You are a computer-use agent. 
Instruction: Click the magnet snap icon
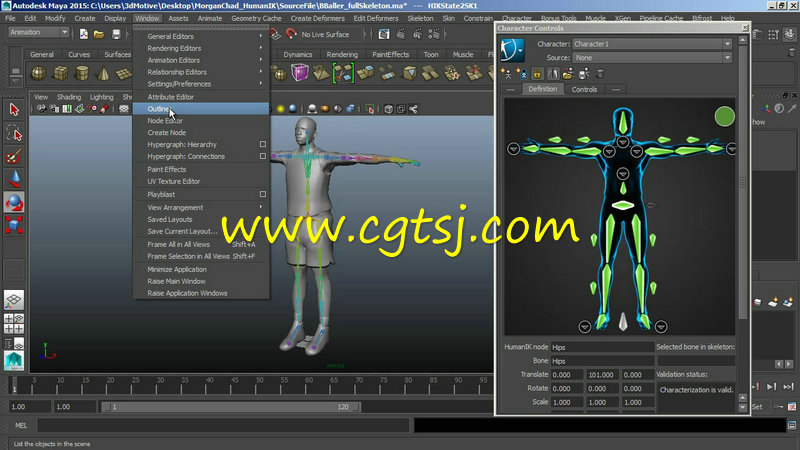(x=291, y=34)
